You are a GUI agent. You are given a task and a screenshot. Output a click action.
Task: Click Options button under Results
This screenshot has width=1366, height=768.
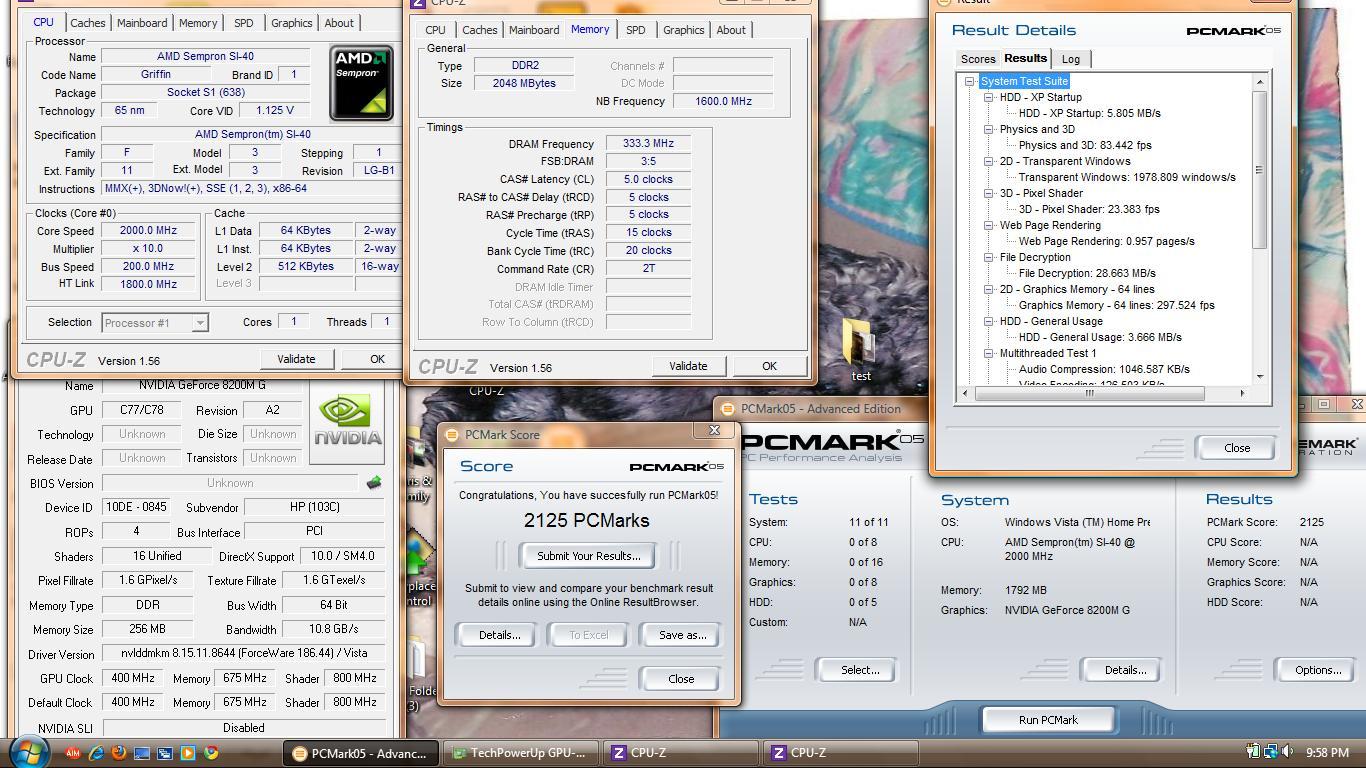pos(1318,670)
